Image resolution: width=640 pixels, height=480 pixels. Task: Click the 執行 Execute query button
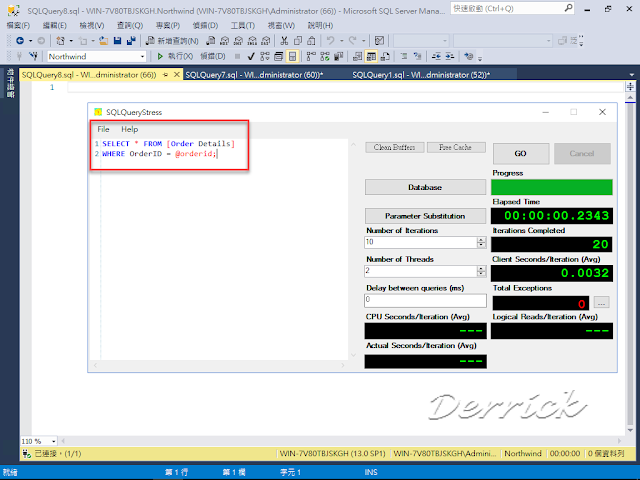(175, 56)
